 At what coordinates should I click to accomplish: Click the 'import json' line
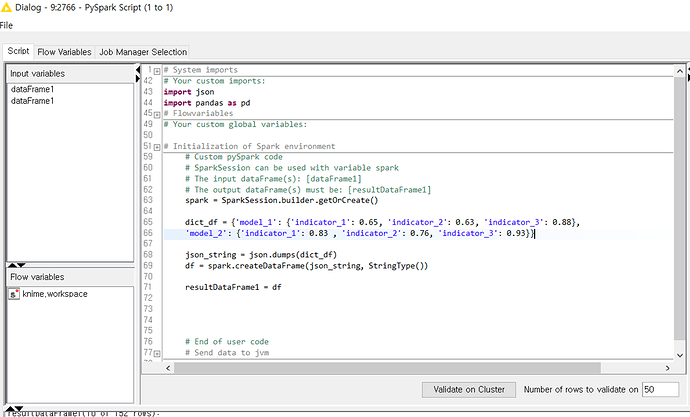coord(189,92)
